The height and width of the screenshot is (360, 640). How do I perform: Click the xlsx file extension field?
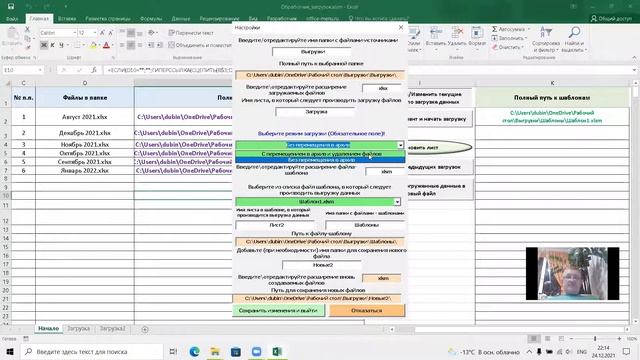click(x=382, y=88)
